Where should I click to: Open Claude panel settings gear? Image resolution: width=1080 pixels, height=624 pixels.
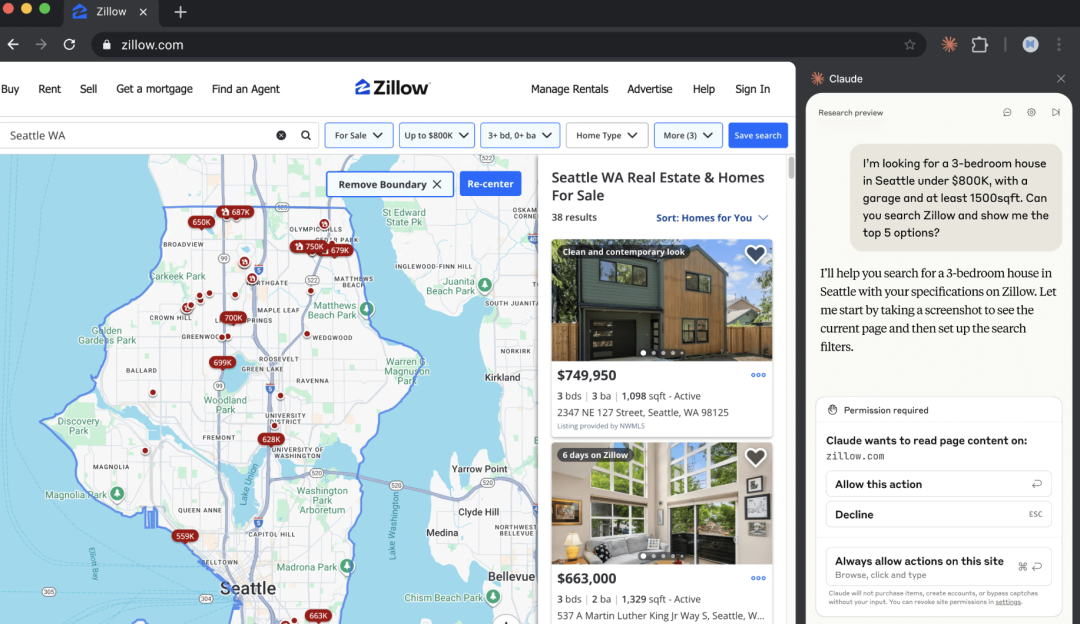(x=1031, y=113)
